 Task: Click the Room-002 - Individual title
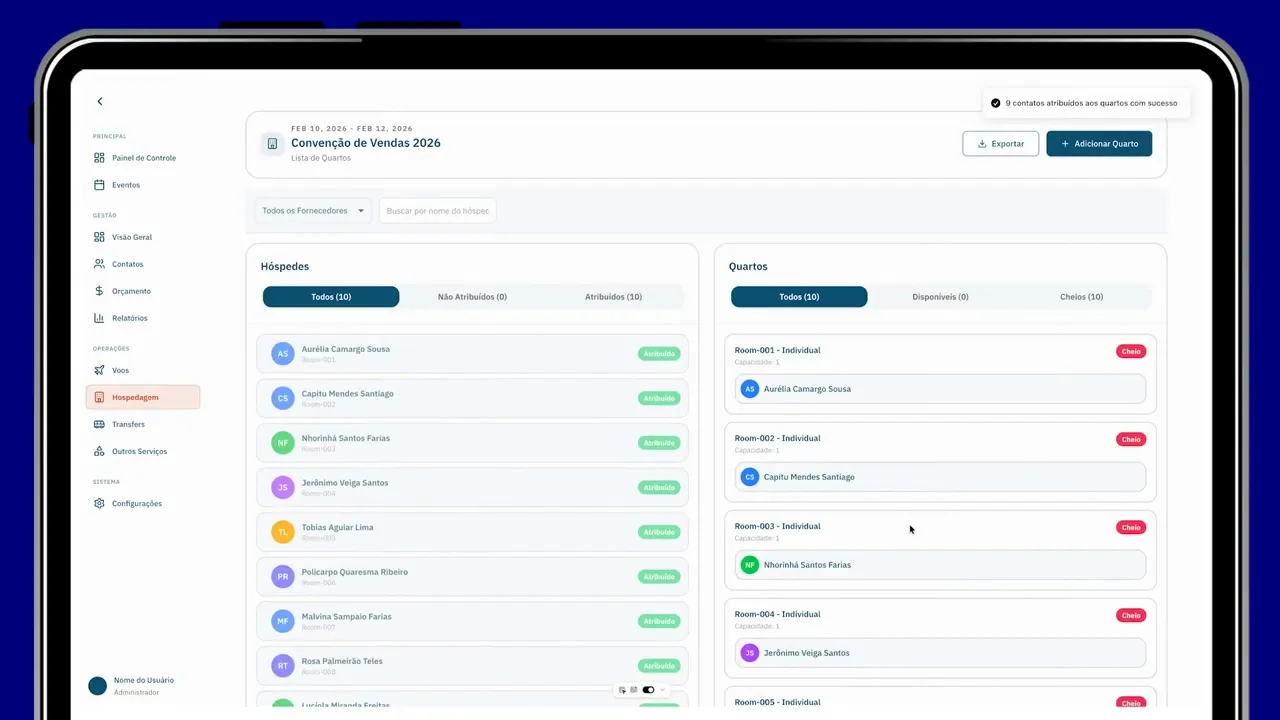(x=777, y=438)
